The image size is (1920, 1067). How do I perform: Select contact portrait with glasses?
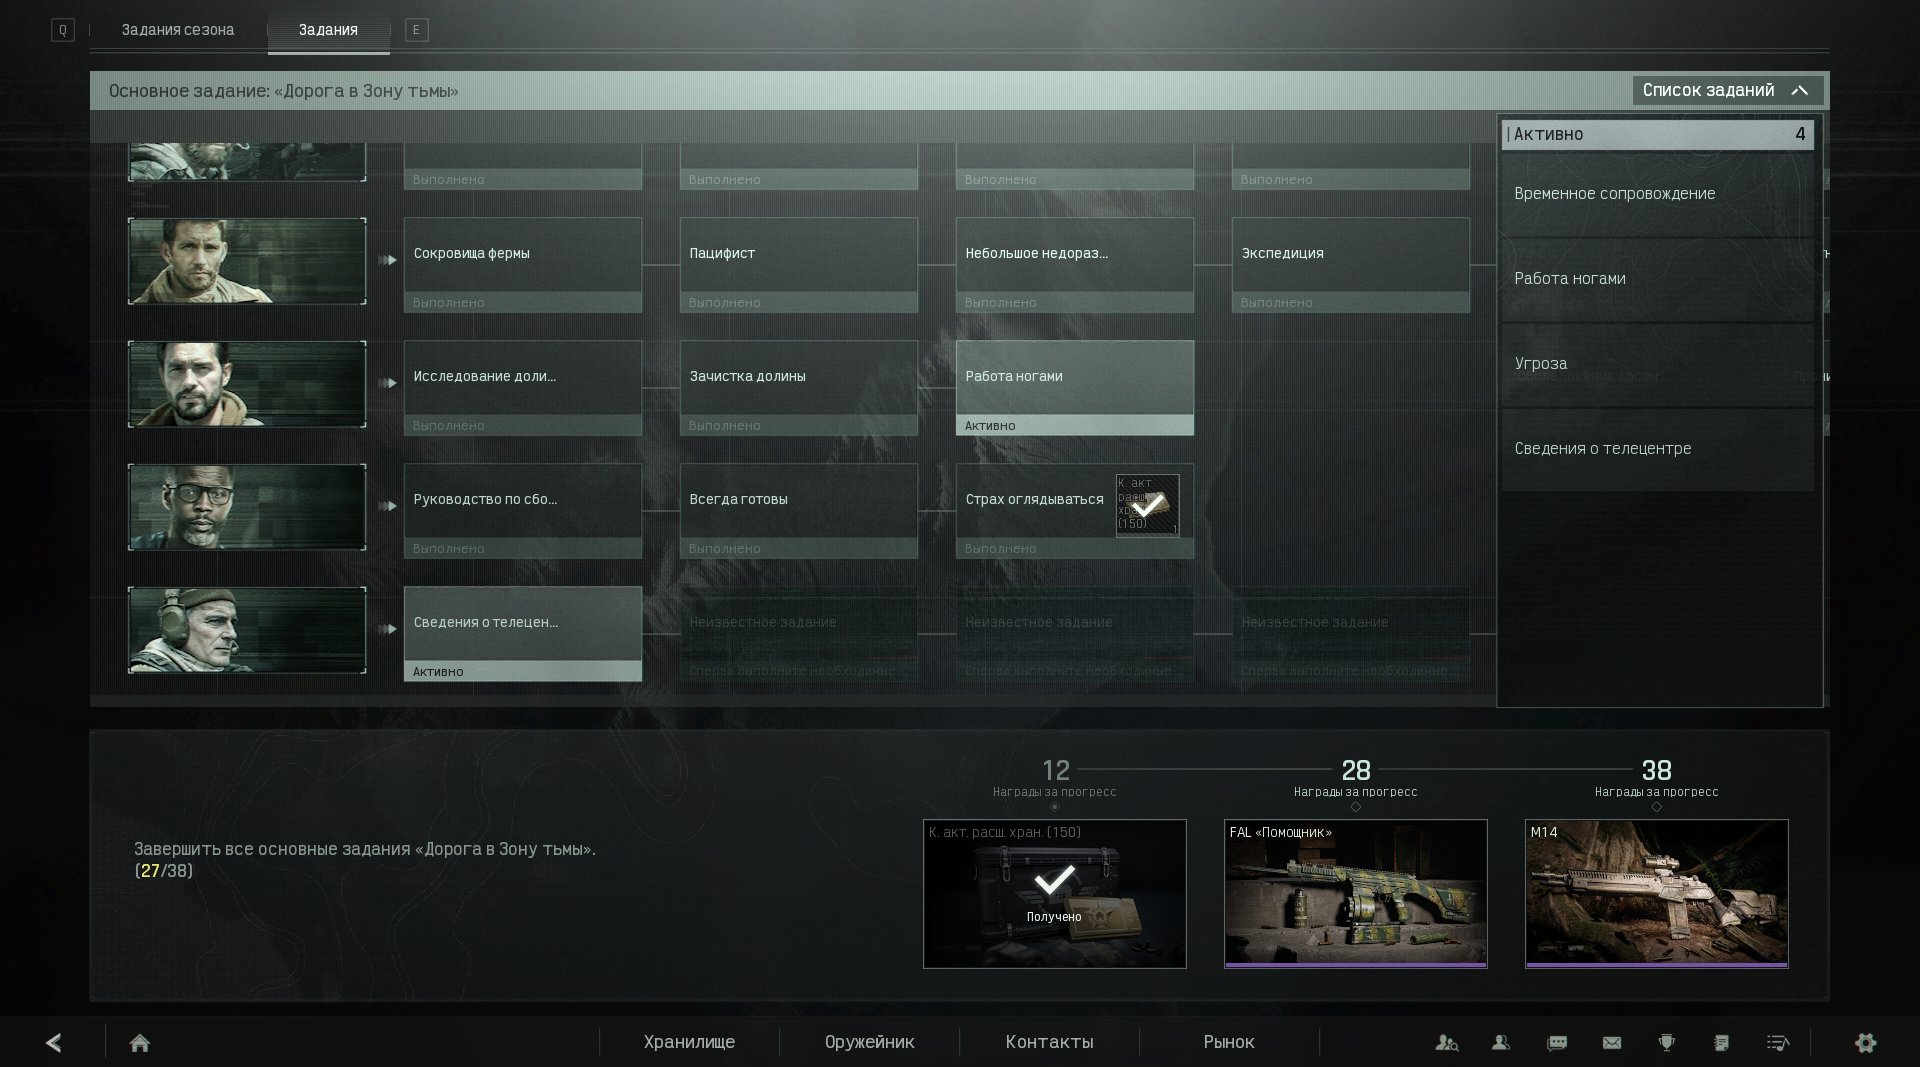pos(247,507)
